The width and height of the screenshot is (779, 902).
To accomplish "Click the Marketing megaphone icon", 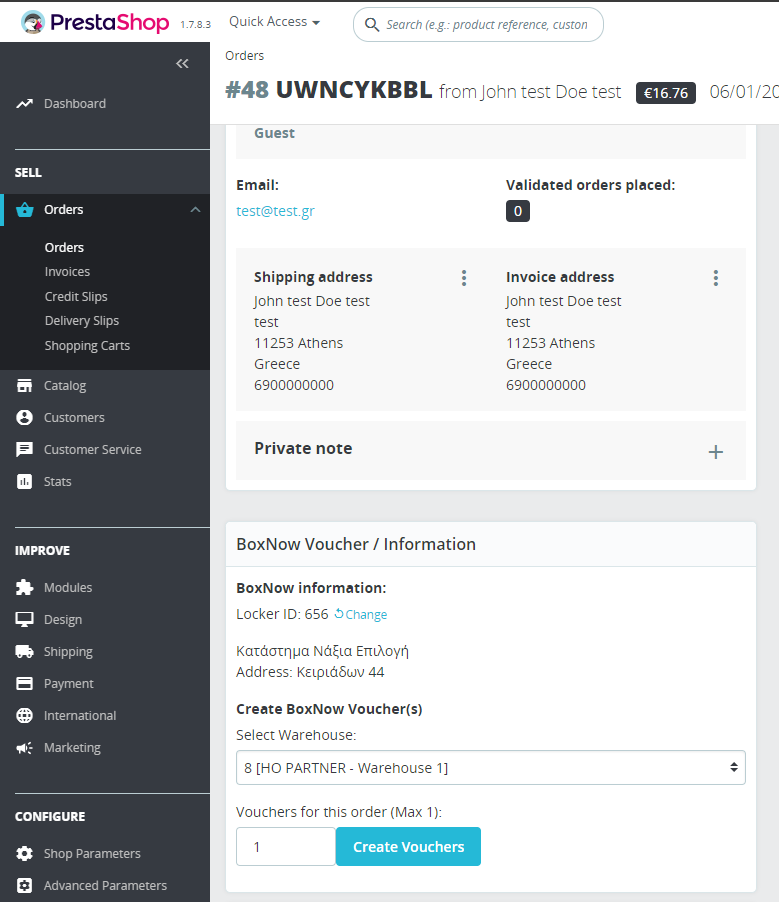I will click(25, 748).
